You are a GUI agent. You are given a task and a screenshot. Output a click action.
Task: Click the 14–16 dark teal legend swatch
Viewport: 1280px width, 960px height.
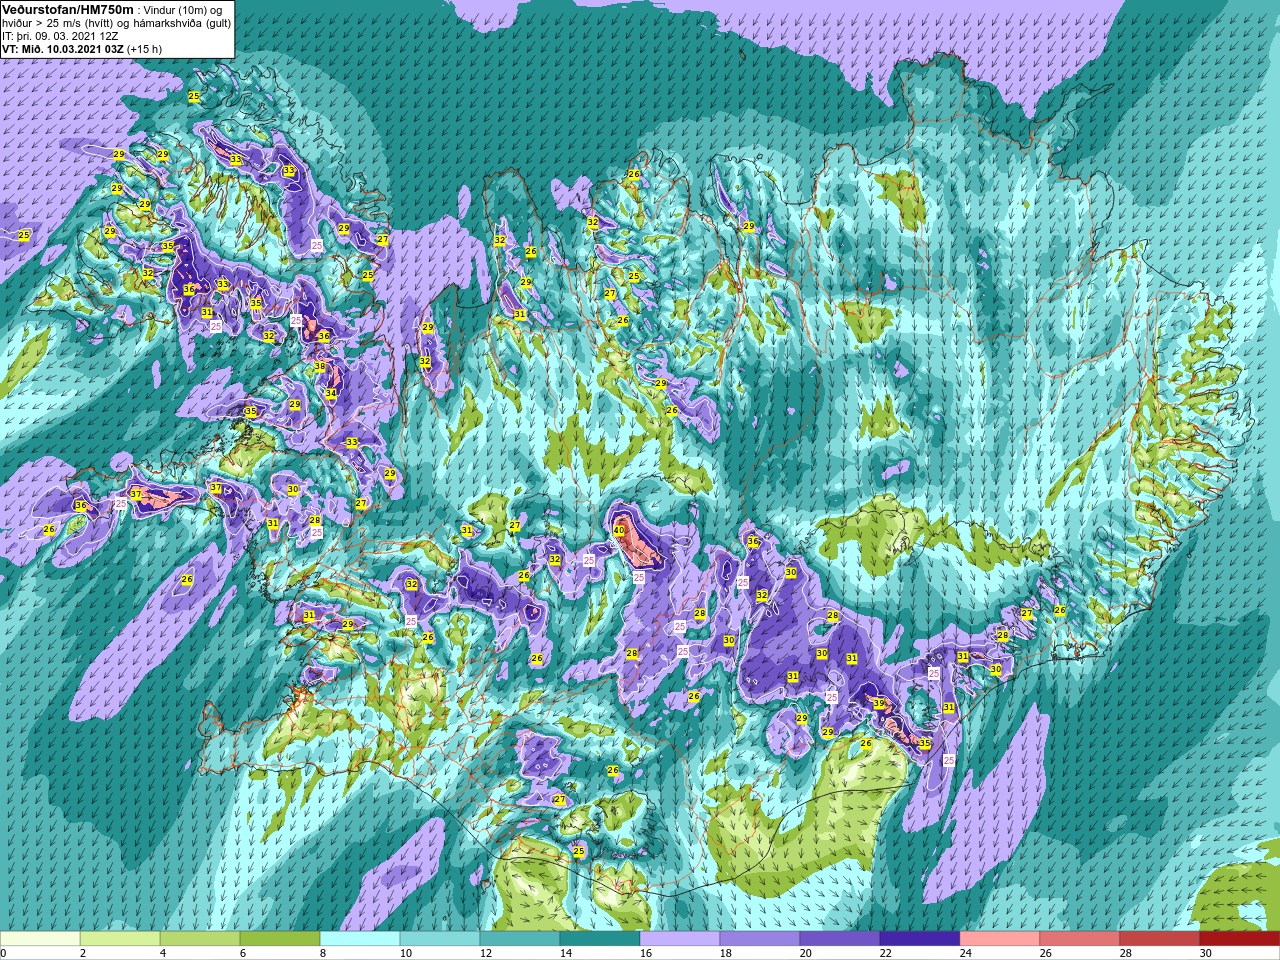point(600,939)
